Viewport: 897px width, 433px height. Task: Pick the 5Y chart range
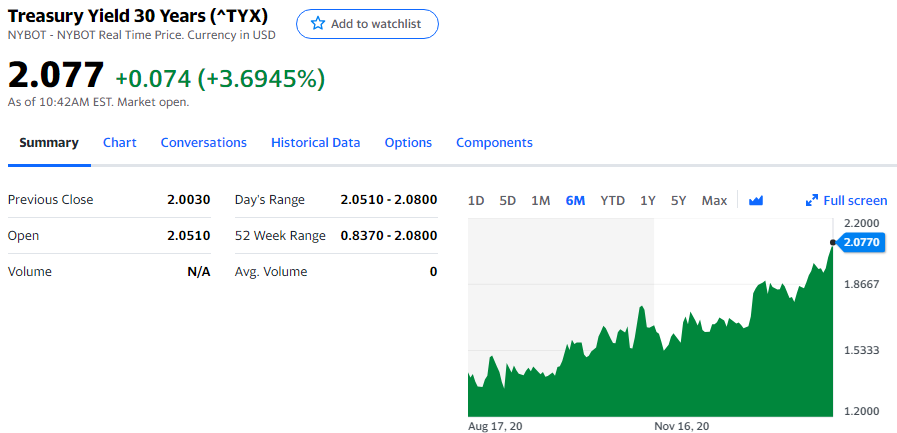point(679,200)
